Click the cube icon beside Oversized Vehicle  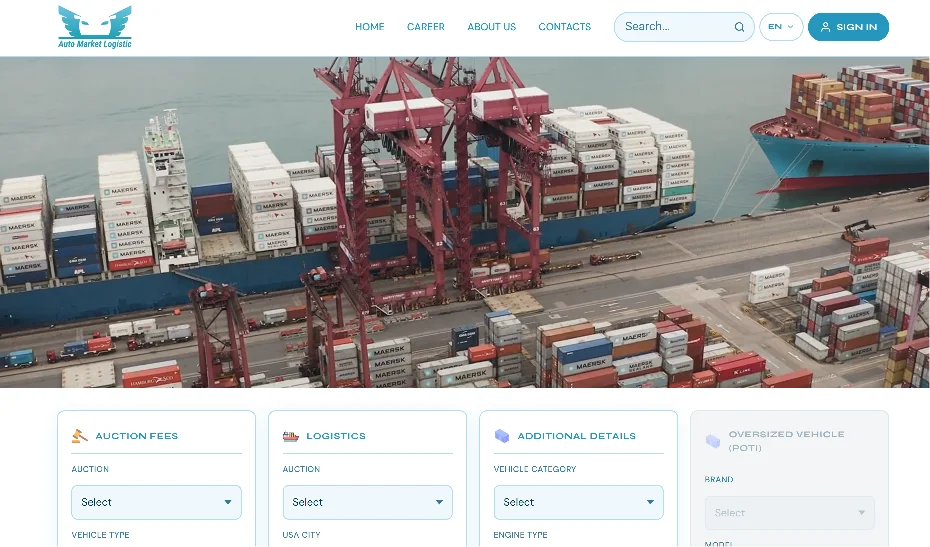713,441
